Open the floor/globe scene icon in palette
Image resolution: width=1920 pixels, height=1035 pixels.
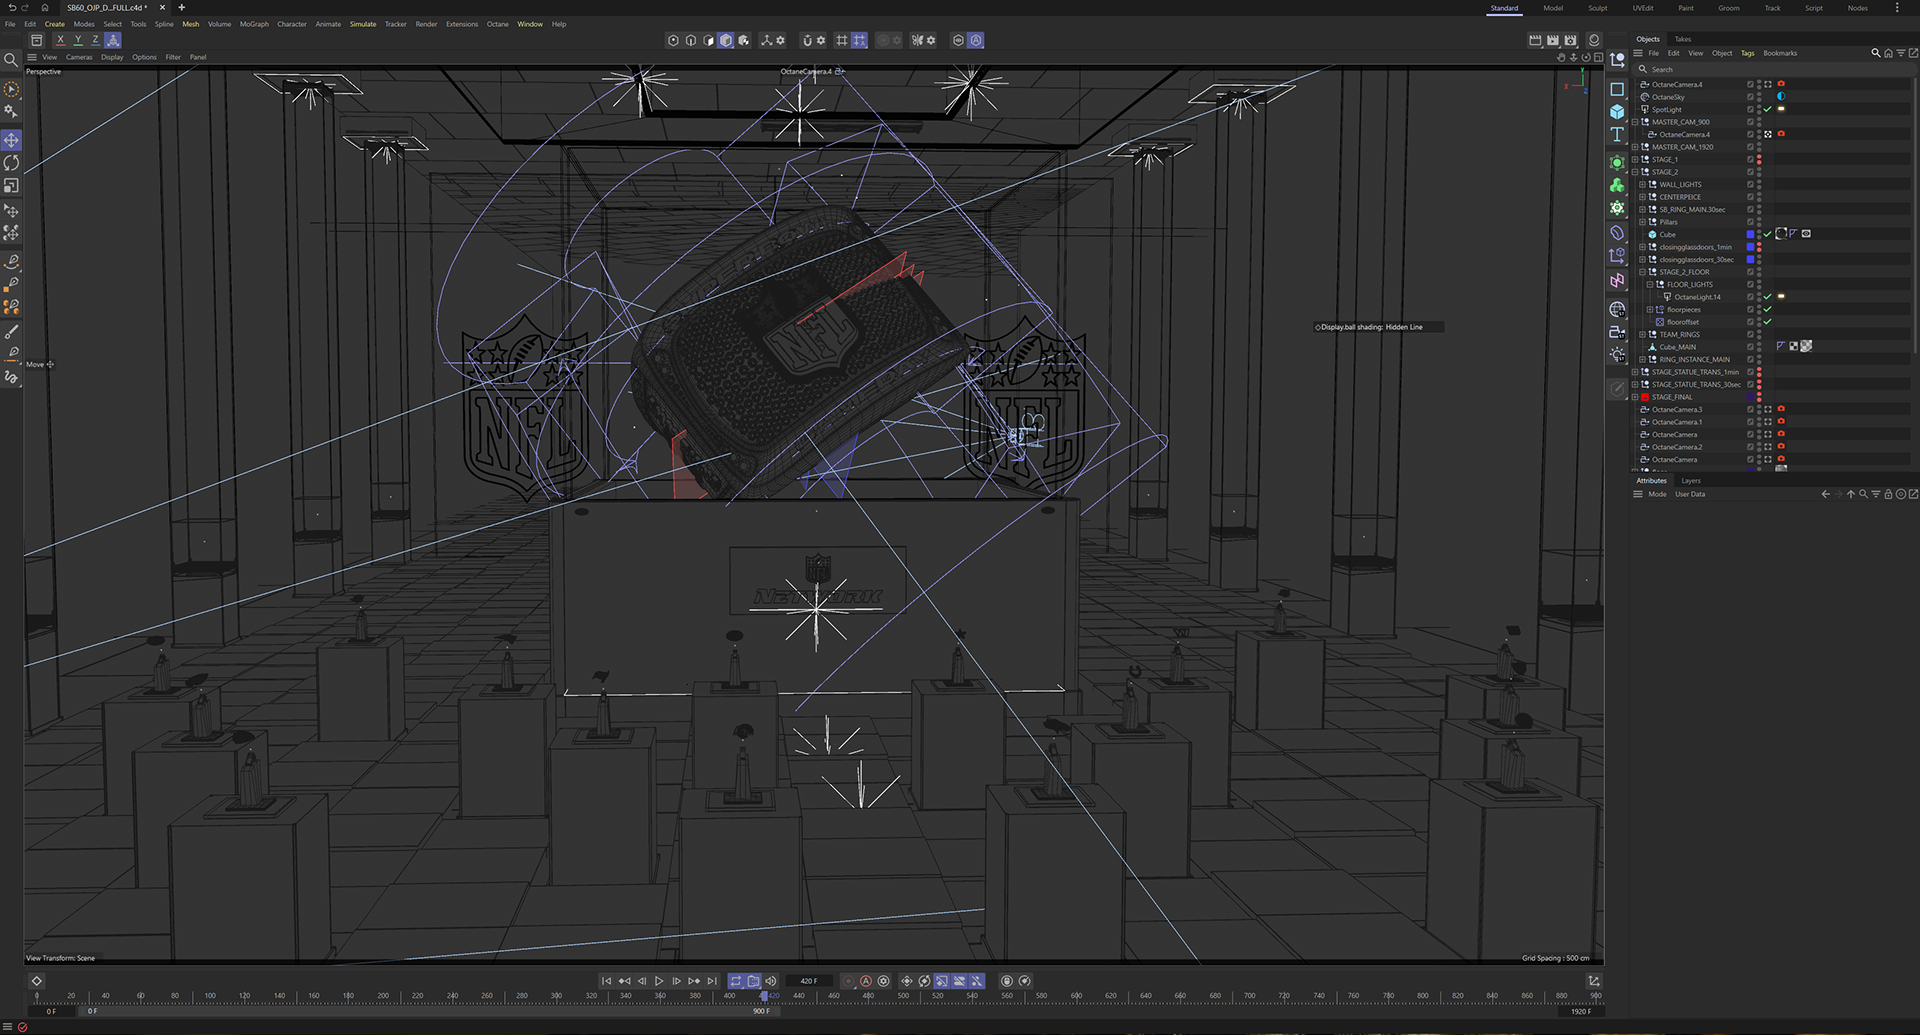click(1617, 309)
